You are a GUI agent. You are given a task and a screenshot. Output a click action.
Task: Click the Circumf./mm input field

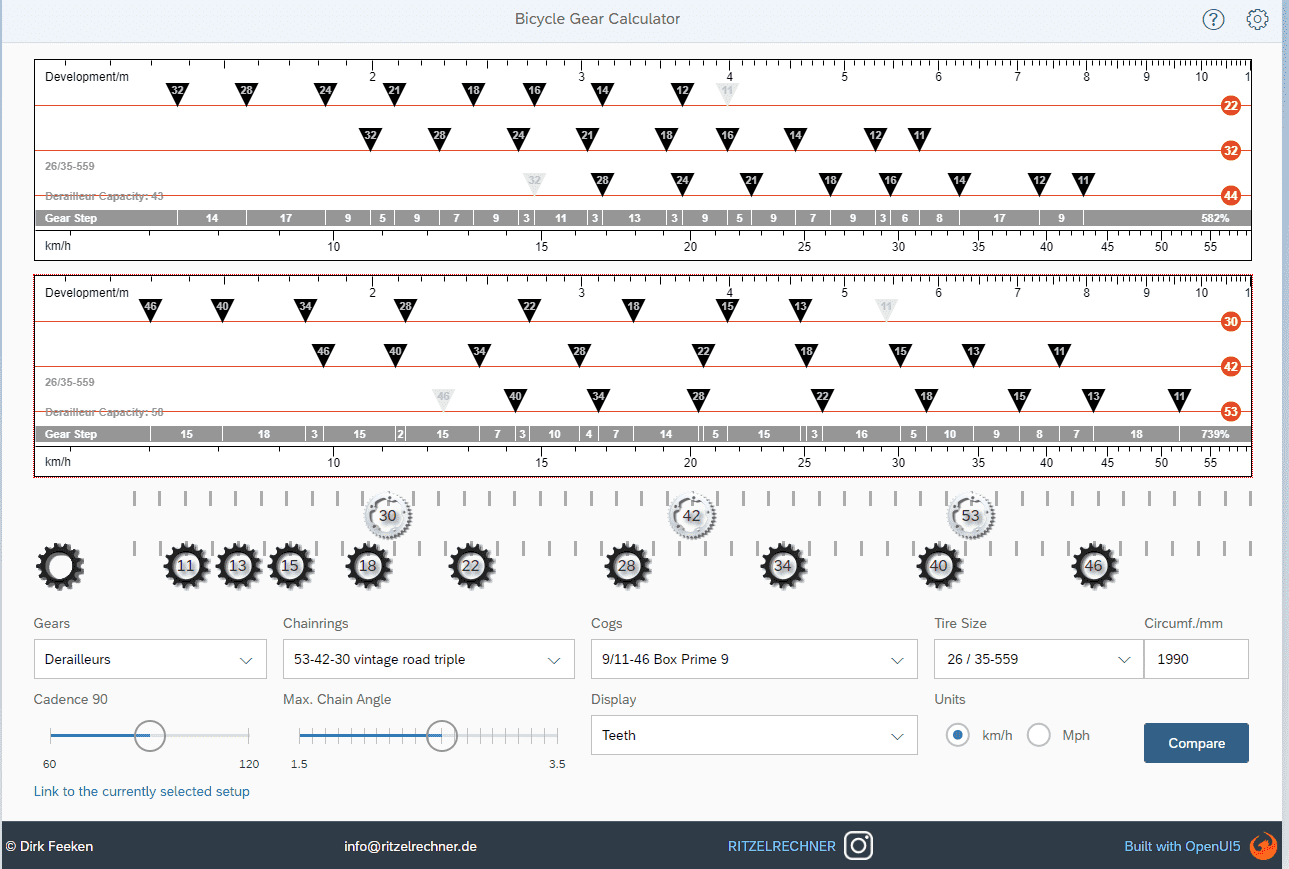(1196, 660)
